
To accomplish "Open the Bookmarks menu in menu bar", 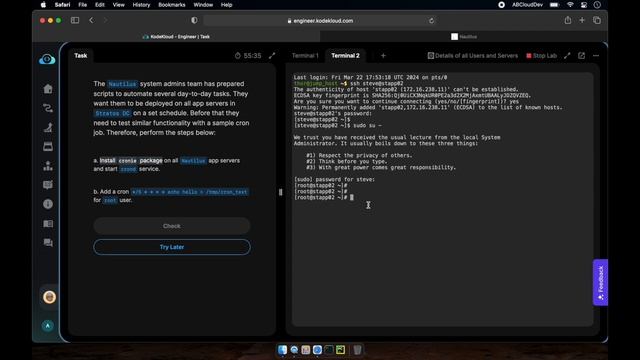I will (x=172, y=5).
